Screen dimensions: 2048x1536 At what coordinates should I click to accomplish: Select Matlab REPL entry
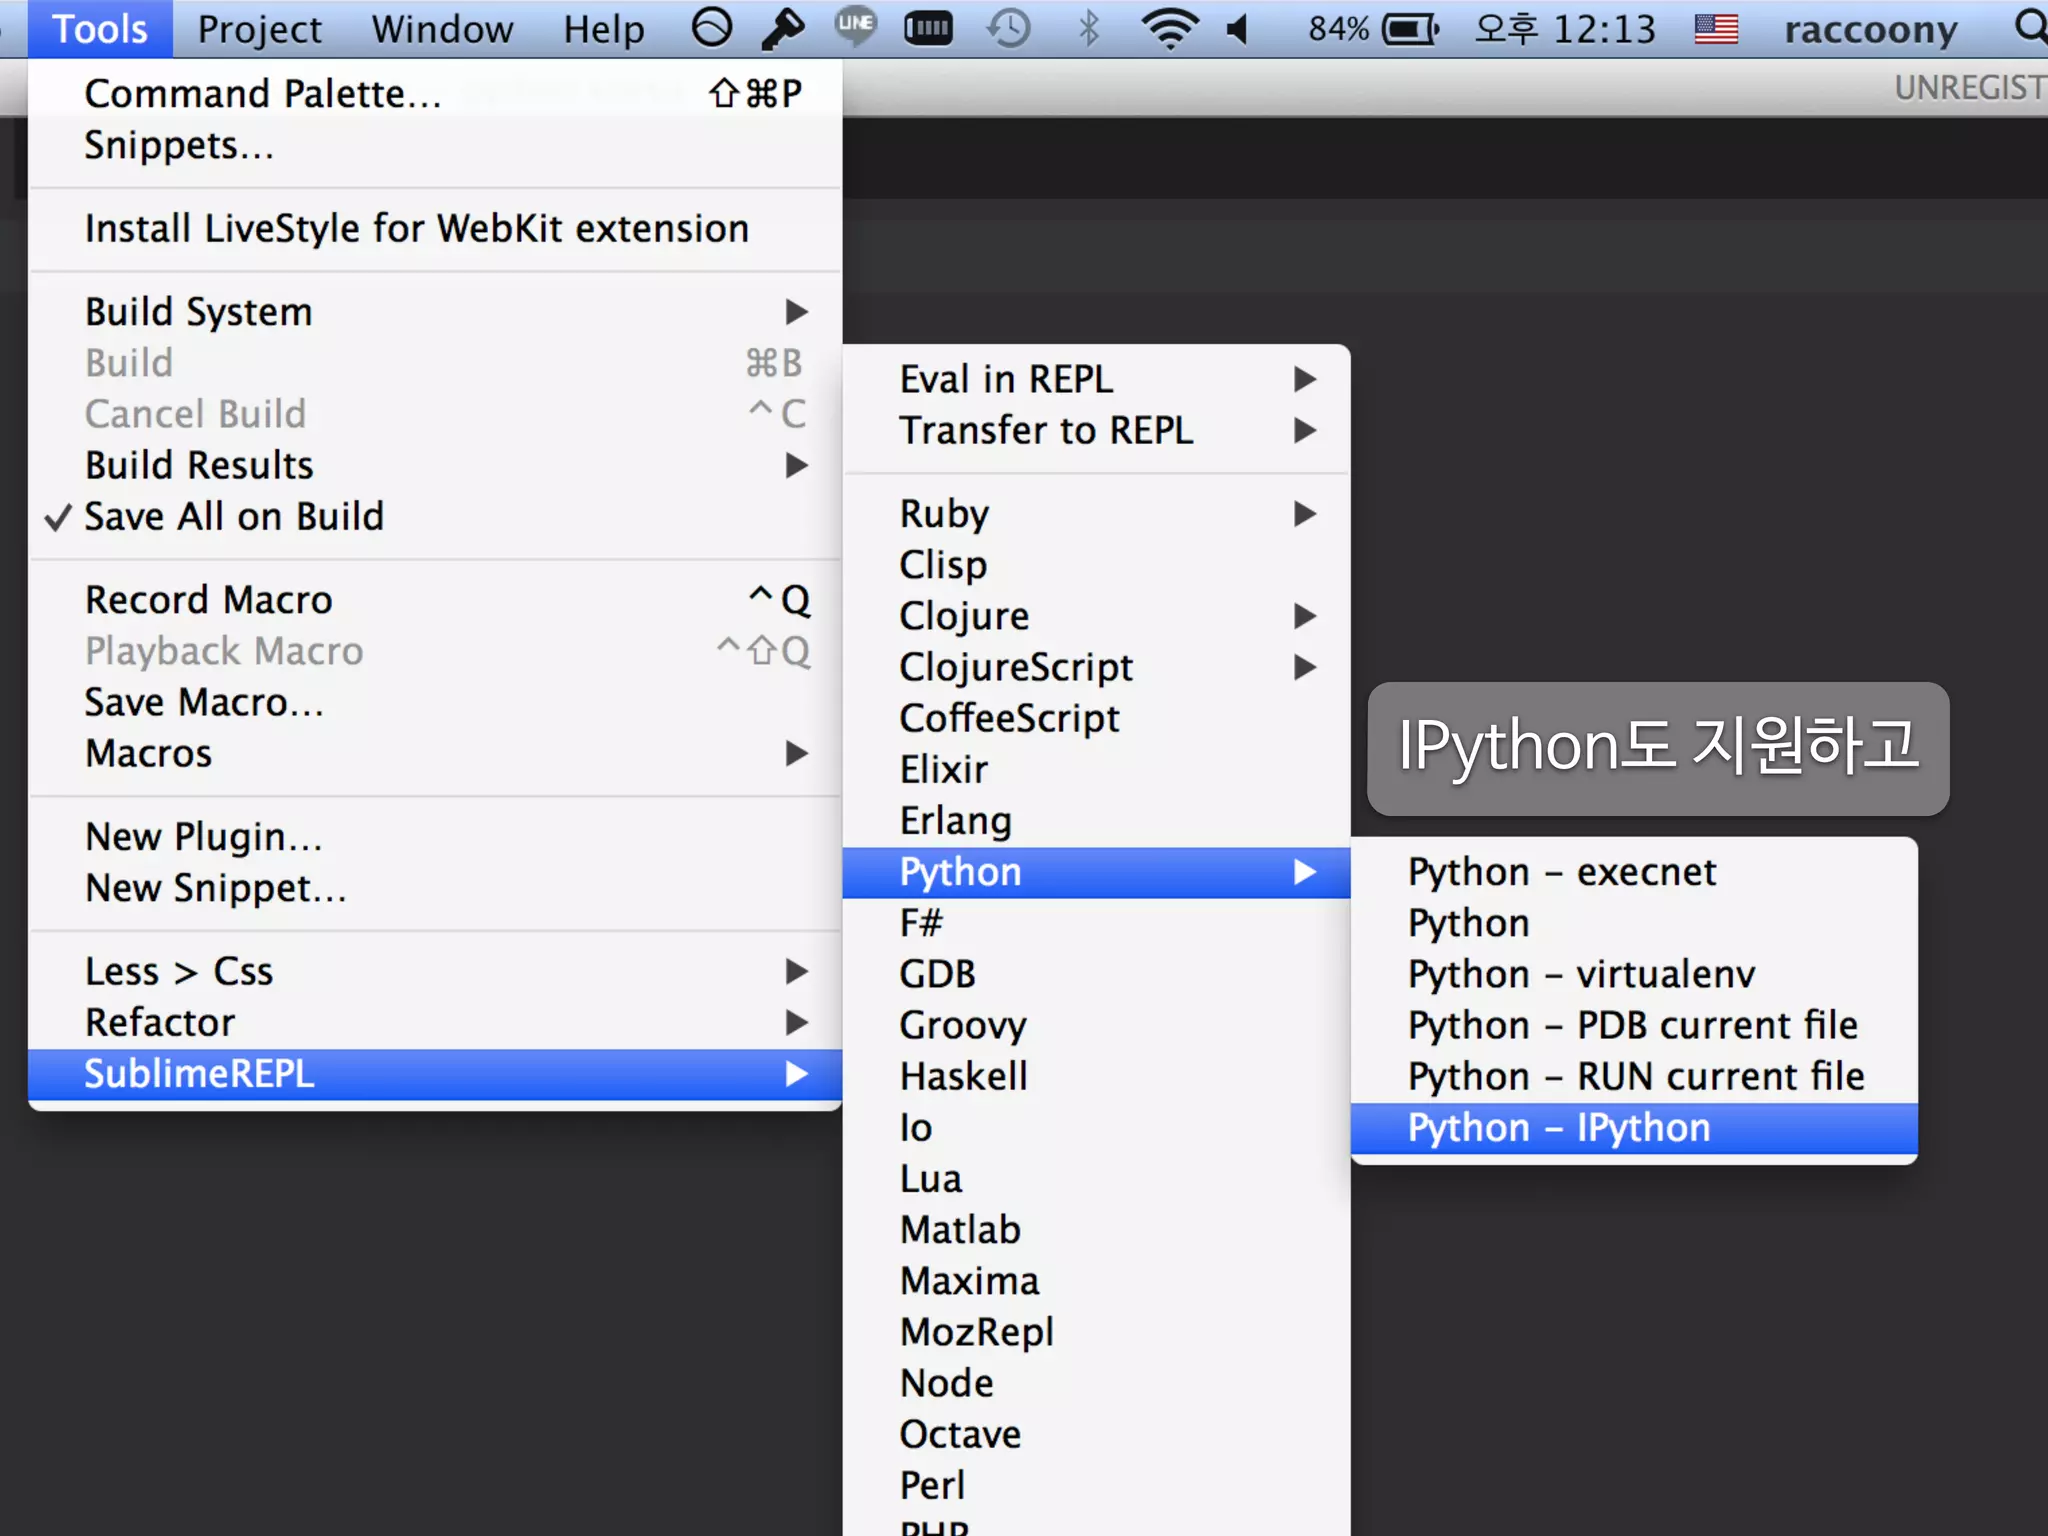(1097, 1229)
